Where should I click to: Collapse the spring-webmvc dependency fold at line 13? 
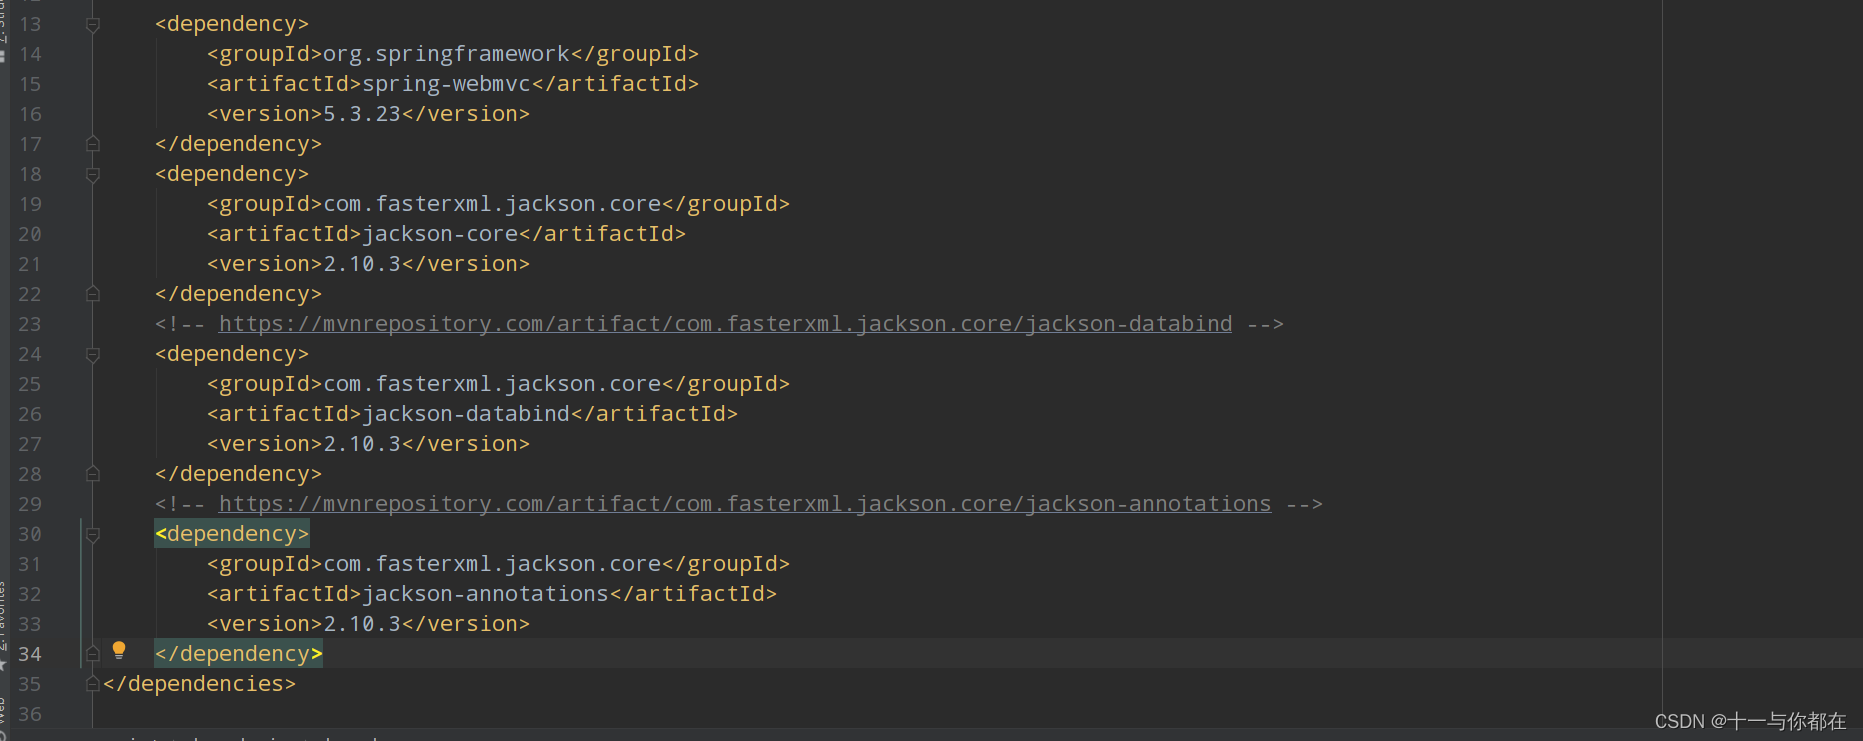(x=93, y=24)
